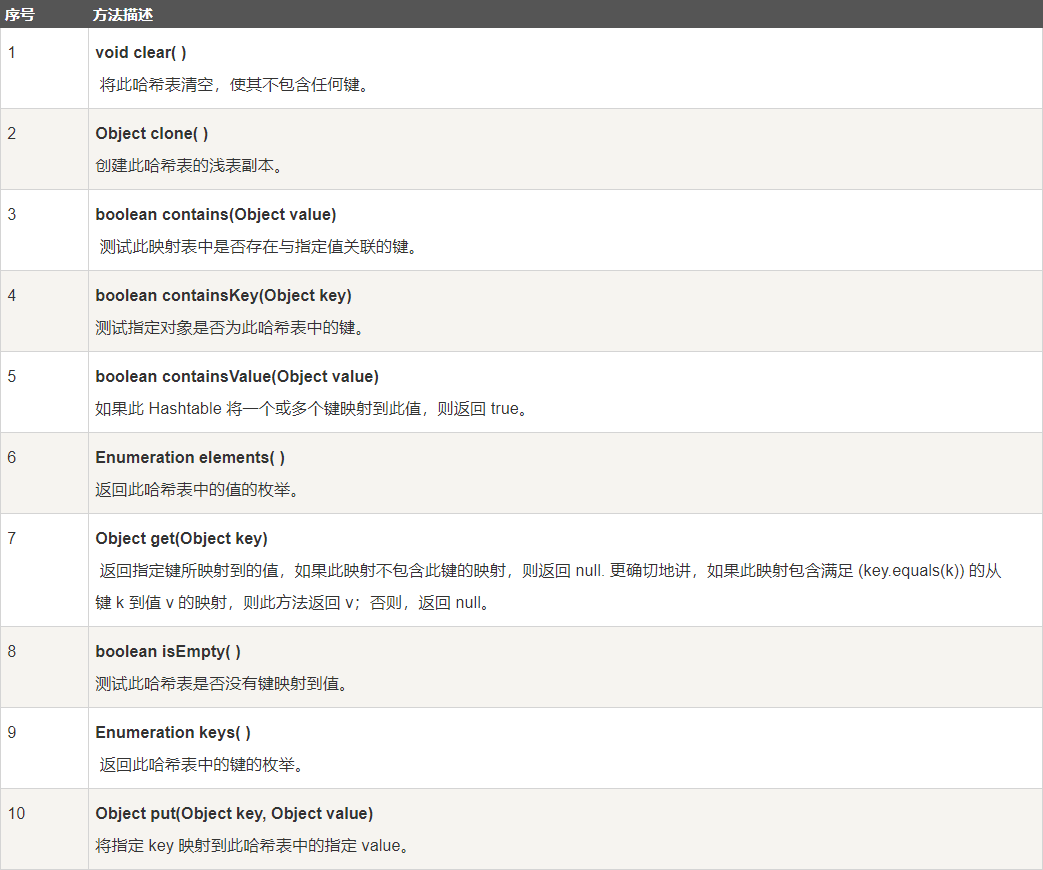This screenshot has height=870, width=1043.
Task: Click the 方法描述 column header
Action: click(123, 15)
